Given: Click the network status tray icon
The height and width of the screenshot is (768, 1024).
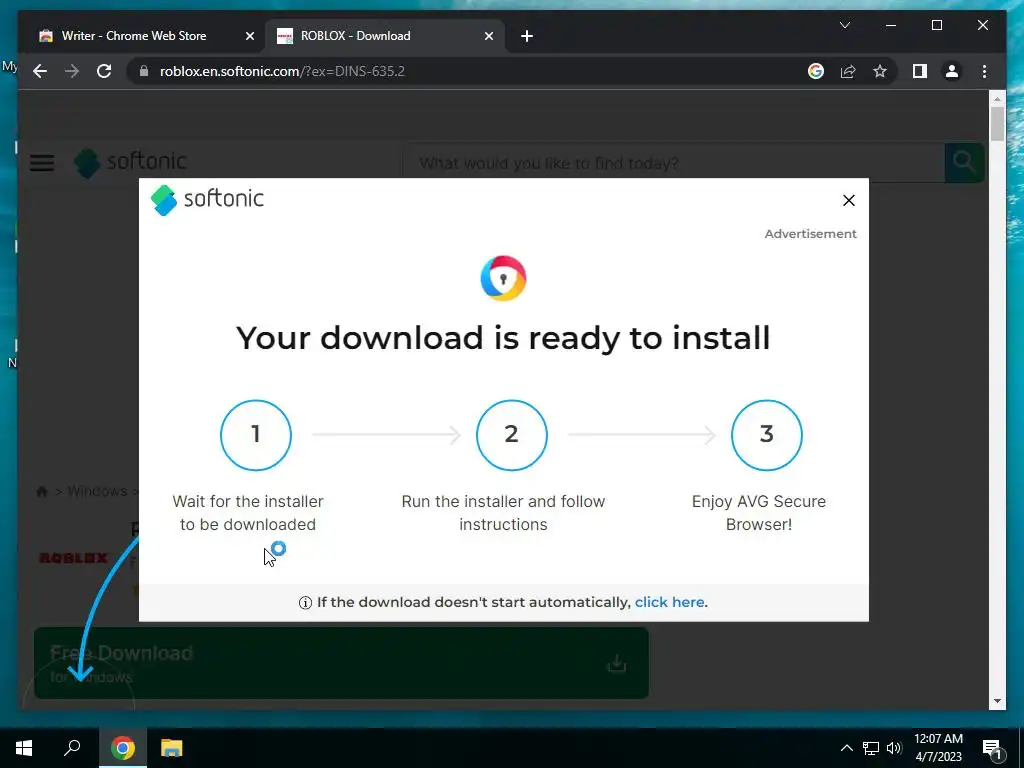Looking at the screenshot, I should [871, 748].
